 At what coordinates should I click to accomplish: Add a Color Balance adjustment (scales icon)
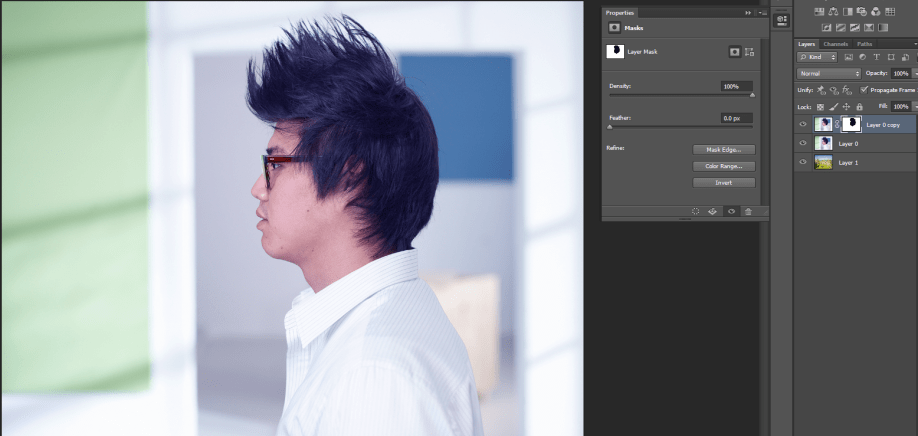pyautogui.click(x=833, y=11)
